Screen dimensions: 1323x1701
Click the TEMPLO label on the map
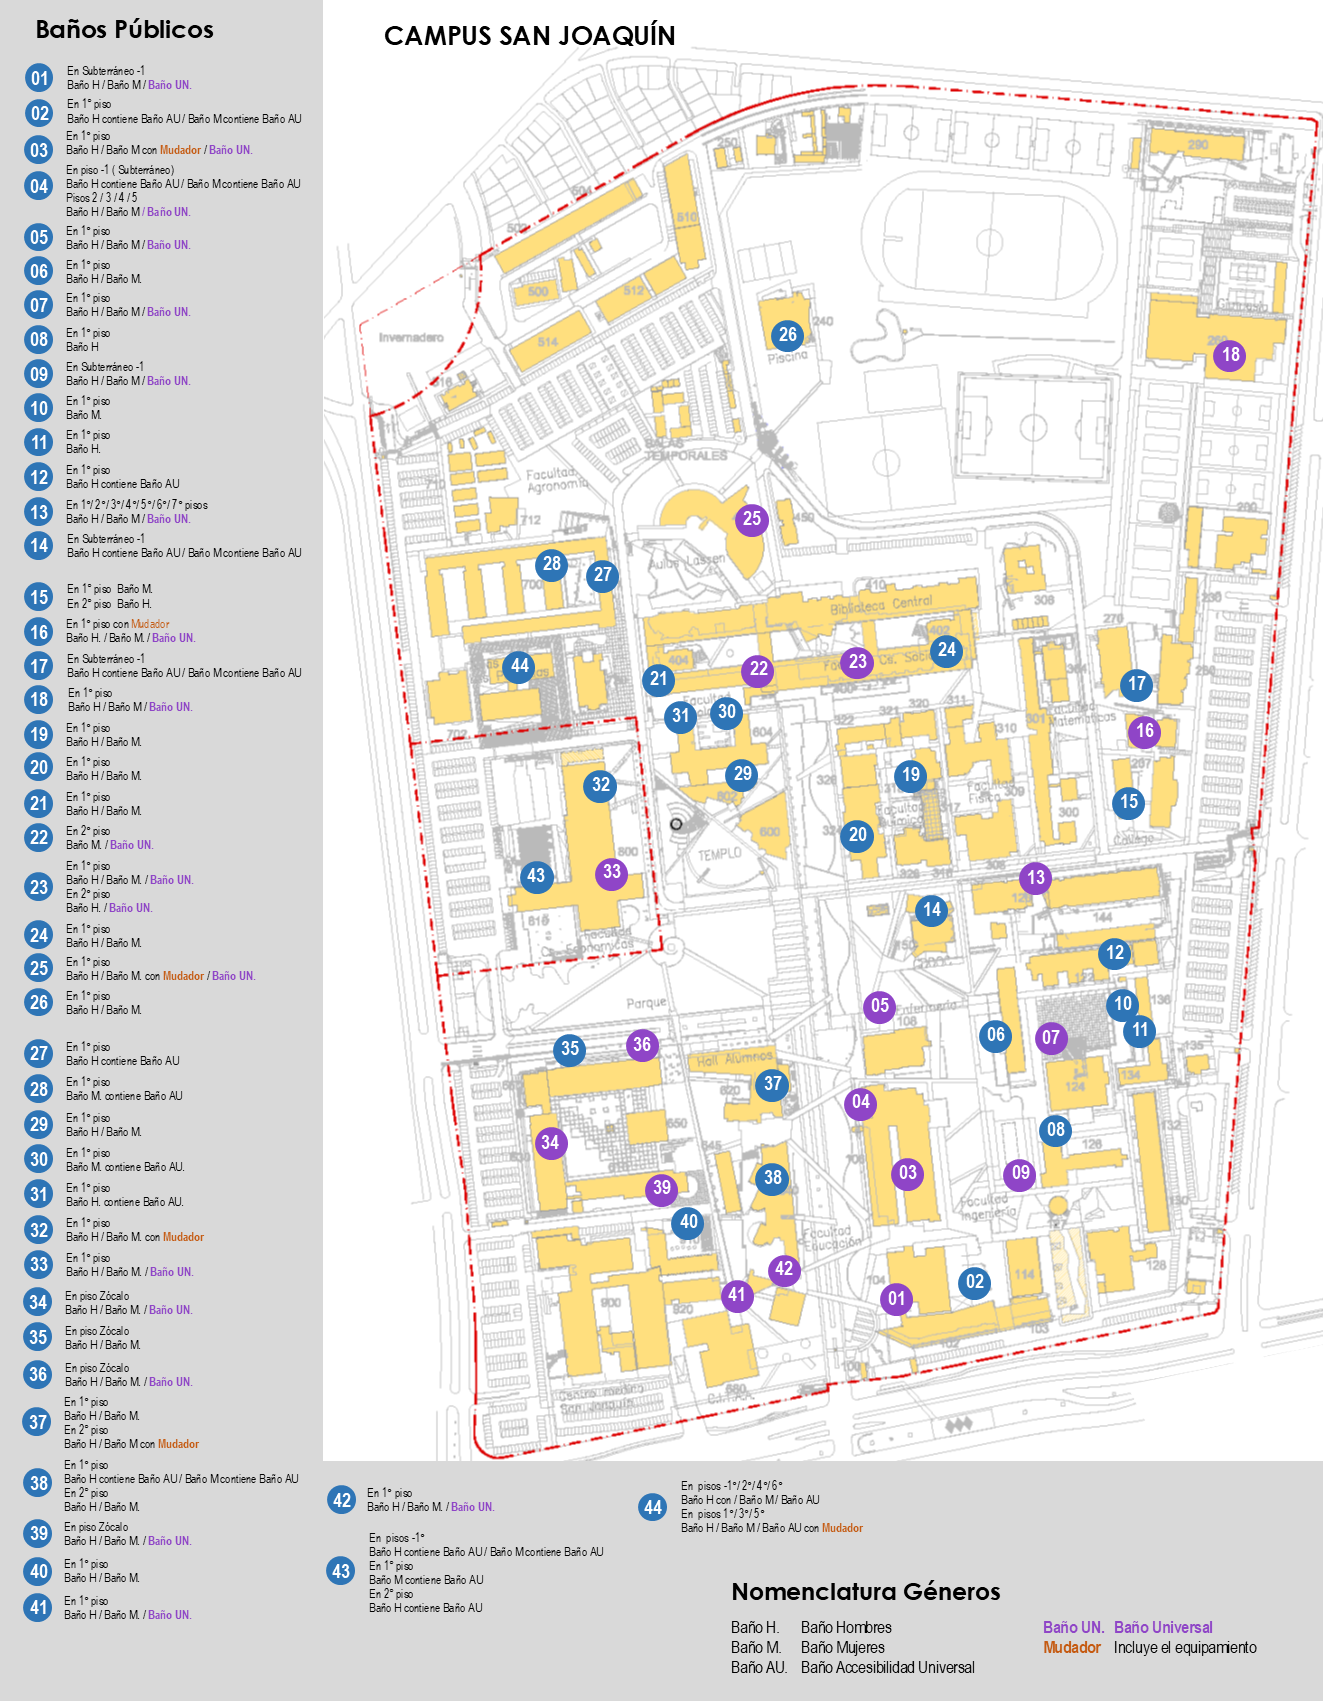(x=719, y=854)
